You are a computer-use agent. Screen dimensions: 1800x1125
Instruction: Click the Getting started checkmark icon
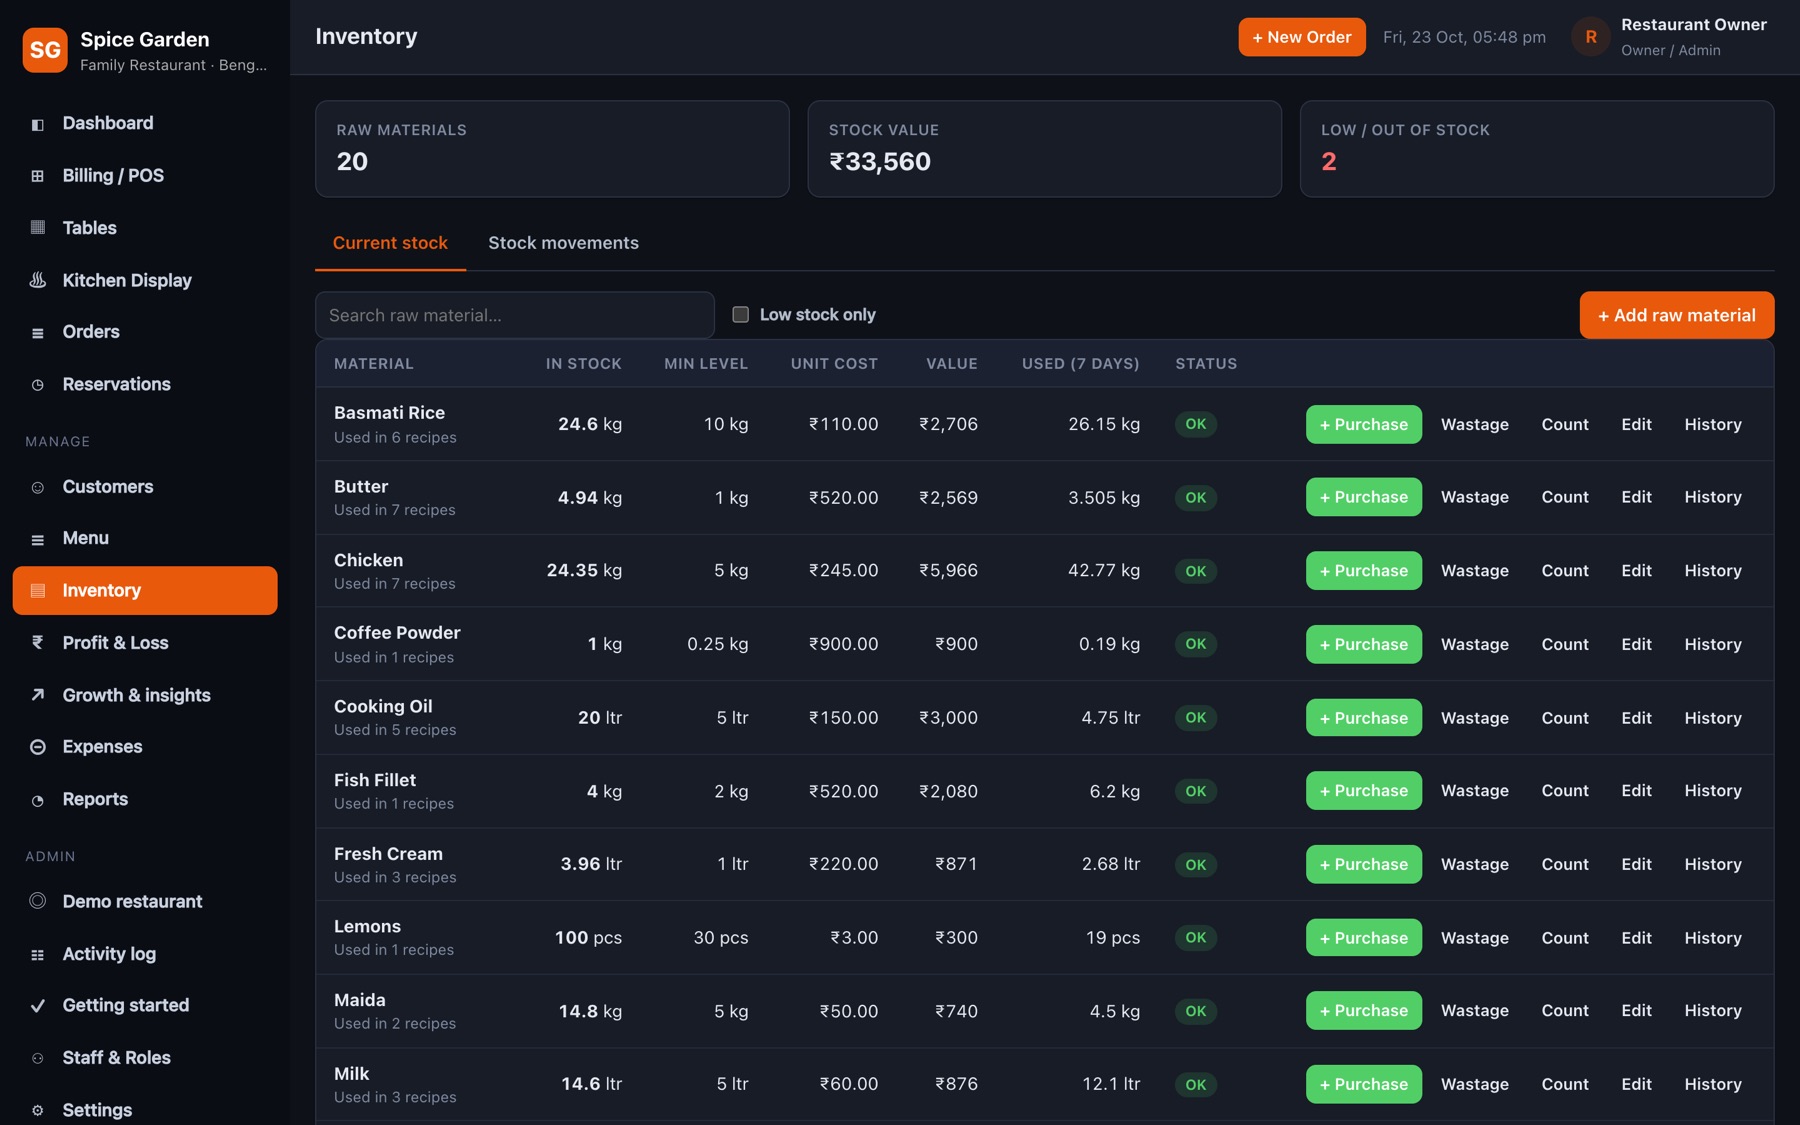pyautogui.click(x=38, y=1006)
